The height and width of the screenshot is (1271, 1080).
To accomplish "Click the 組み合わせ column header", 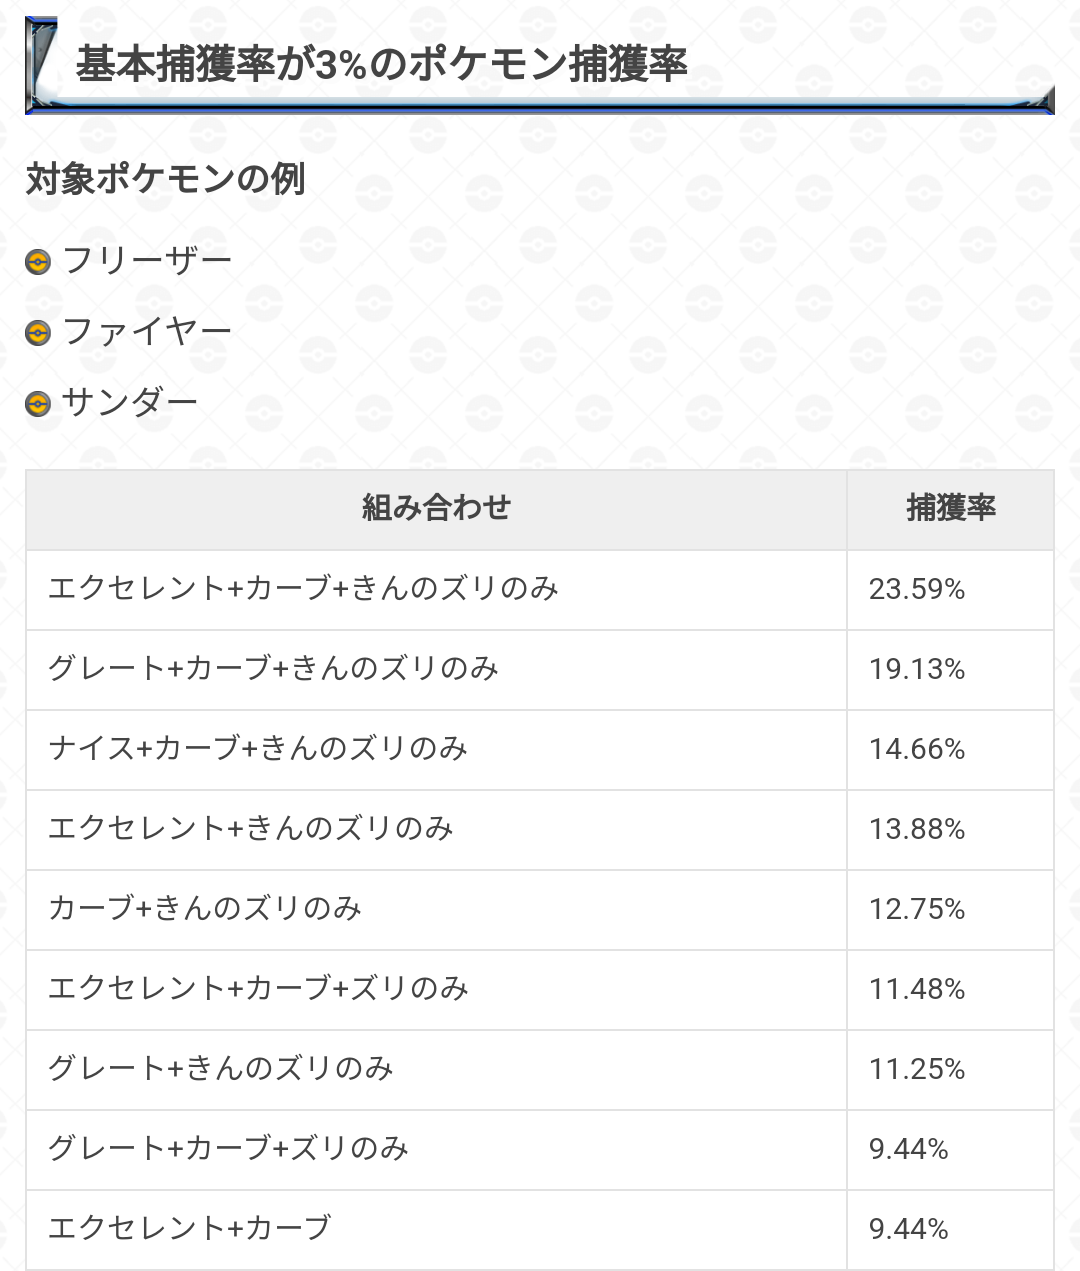I will (x=436, y=508).
